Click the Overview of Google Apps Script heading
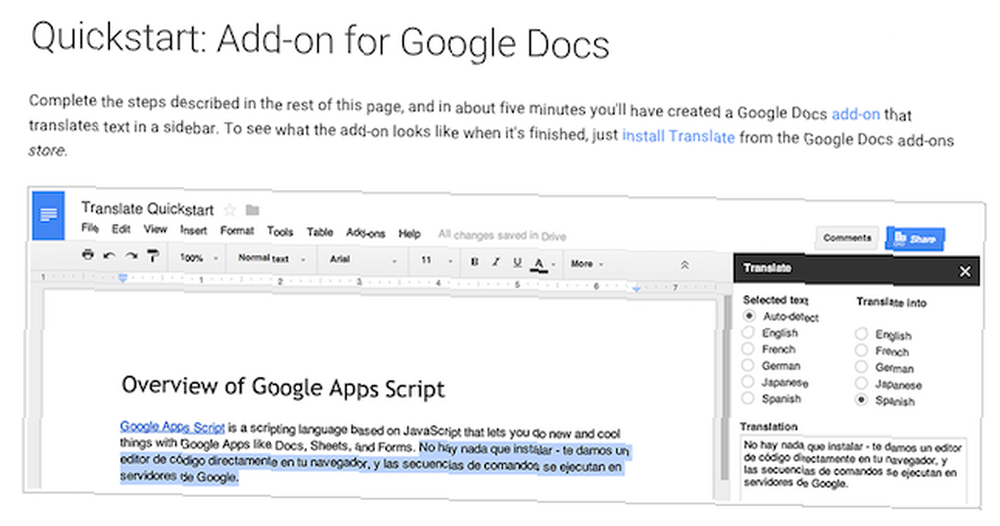The image size is (1000, 526). (x=283, y=387)
